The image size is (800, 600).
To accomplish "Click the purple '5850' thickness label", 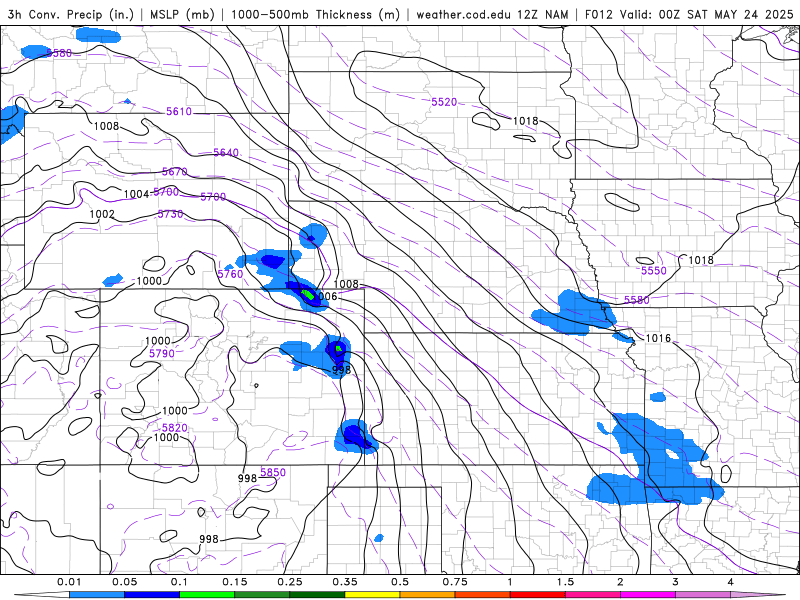I will click(273, 472).
